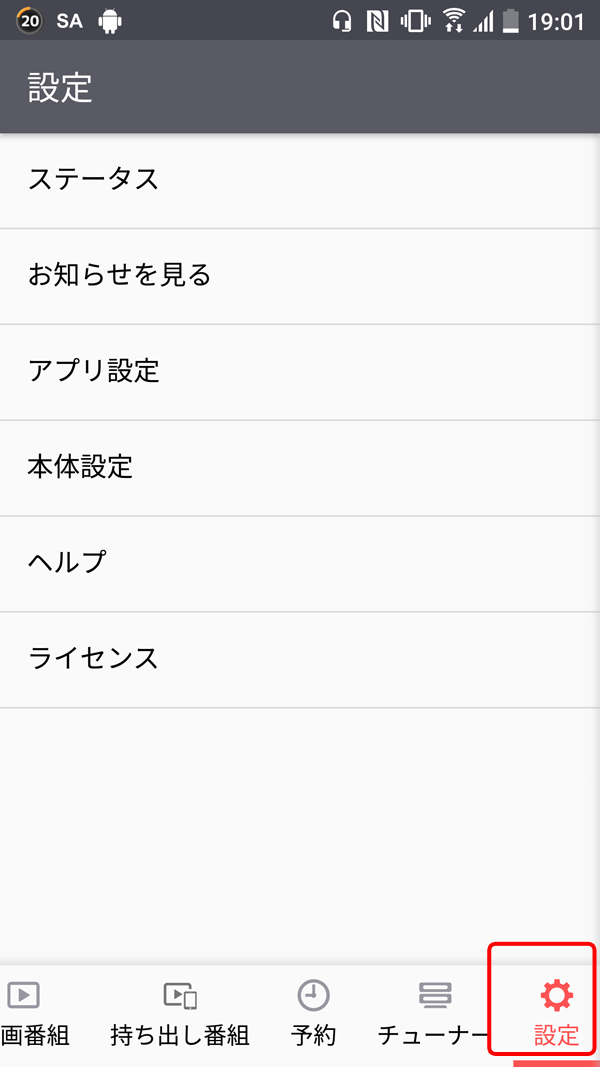View the ライセンス license entry
Screen dimensions: 600x1067
click(300, 660)
